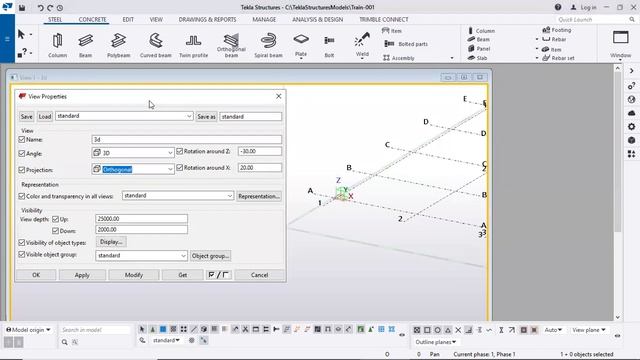Open the Window ribbon menu
Screen dimensions: 640x360
pyautogui.click(x=620, y=45)
